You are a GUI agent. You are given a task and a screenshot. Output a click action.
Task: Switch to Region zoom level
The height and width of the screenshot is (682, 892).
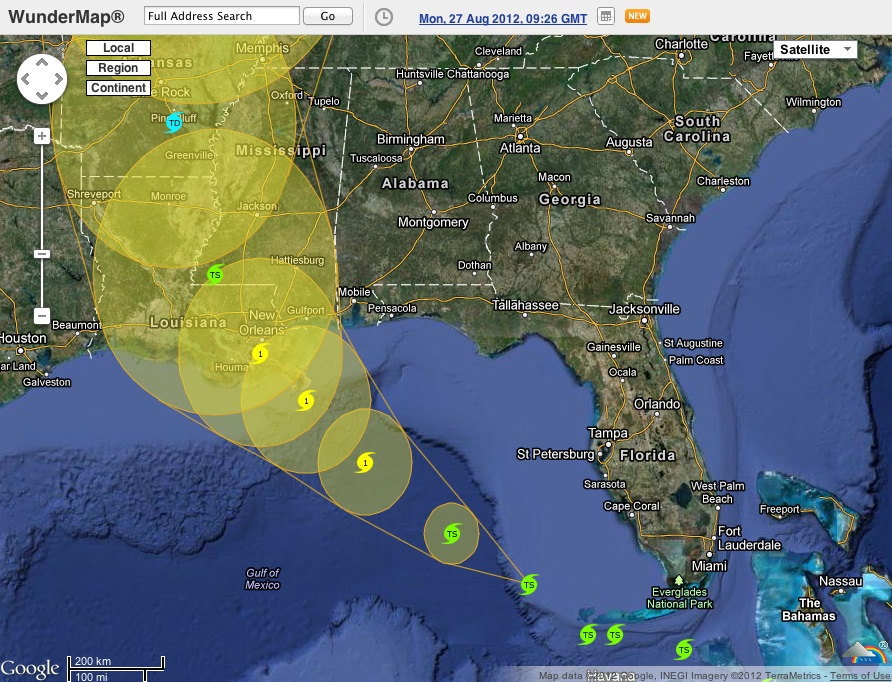118,68
